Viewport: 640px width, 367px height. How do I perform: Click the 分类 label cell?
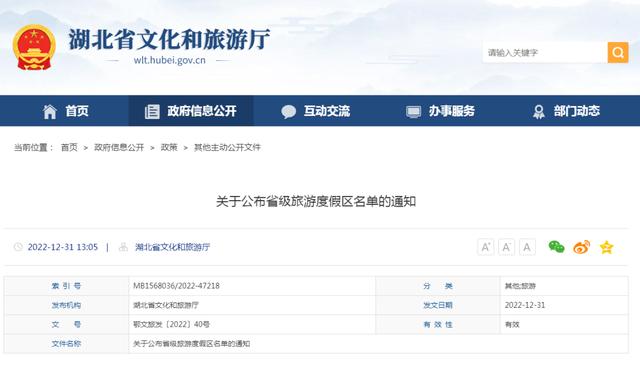438,286
